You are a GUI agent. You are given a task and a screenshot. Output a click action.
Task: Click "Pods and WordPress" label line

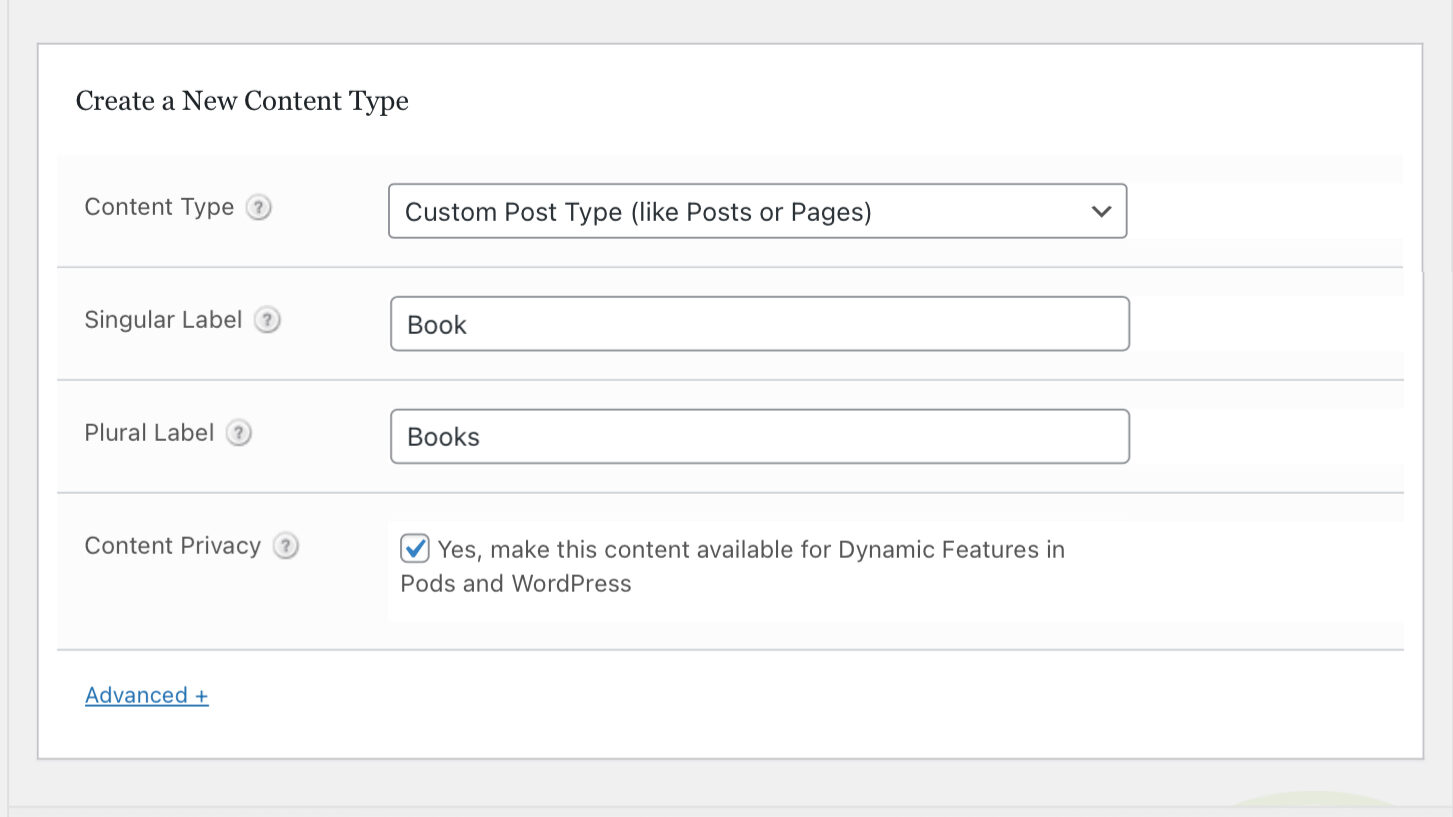(x=516, y=584)
